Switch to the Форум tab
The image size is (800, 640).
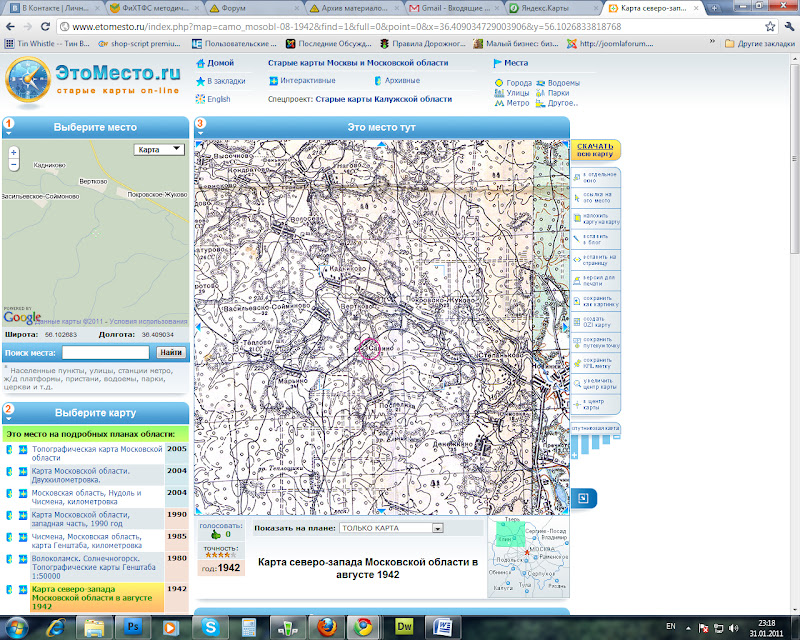click(255, 8)
